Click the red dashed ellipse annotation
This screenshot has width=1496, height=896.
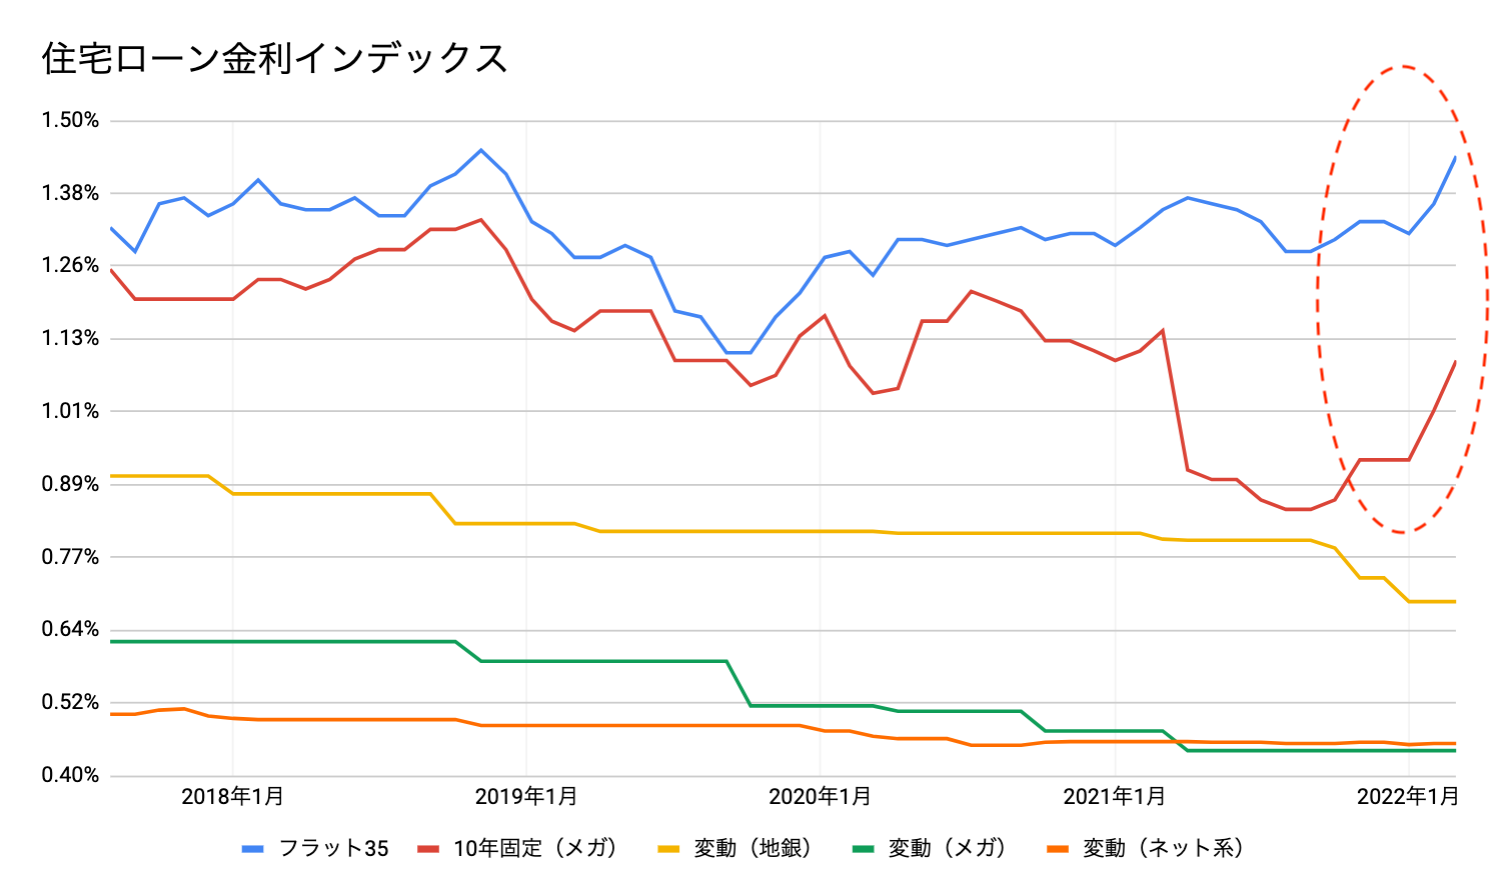tap(1318, 300)
